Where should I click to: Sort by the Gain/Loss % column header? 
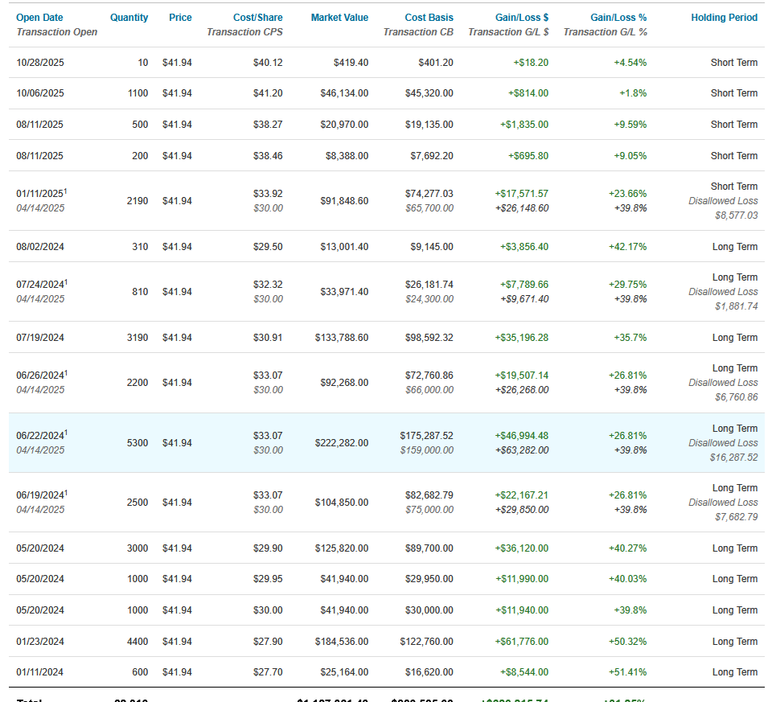tap(618, 17)
